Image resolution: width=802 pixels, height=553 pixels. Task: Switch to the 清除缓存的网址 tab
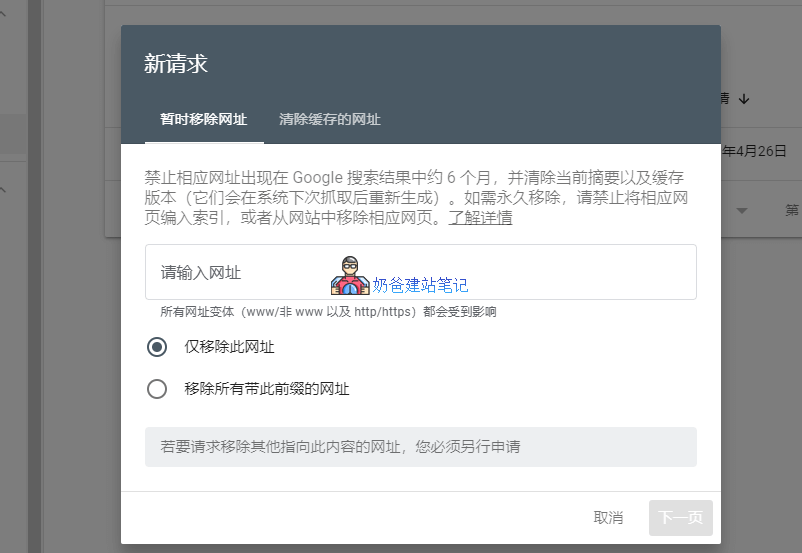(x=329, y=119)
